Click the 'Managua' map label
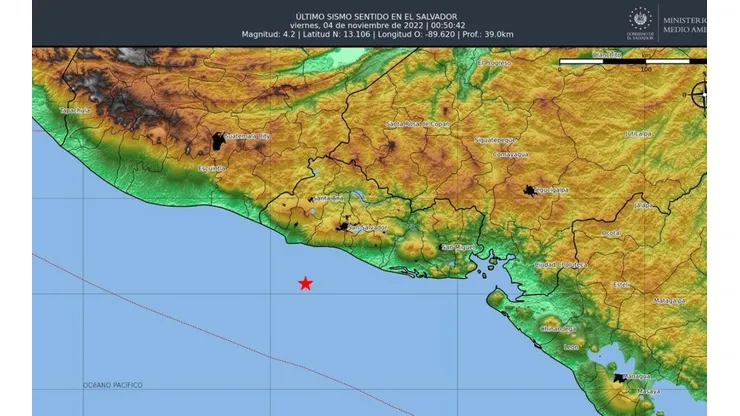 tap(637, 377)
